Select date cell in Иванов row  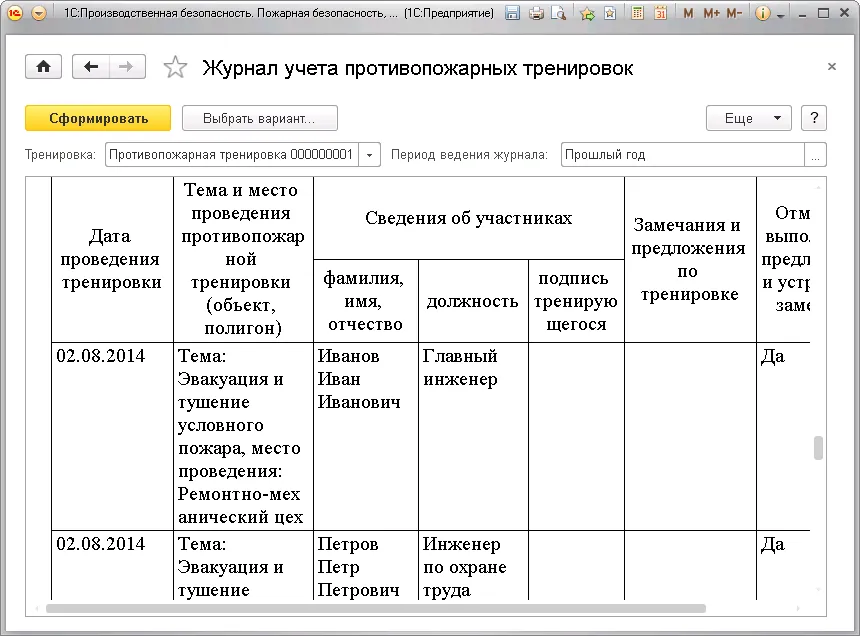(112, 436)
